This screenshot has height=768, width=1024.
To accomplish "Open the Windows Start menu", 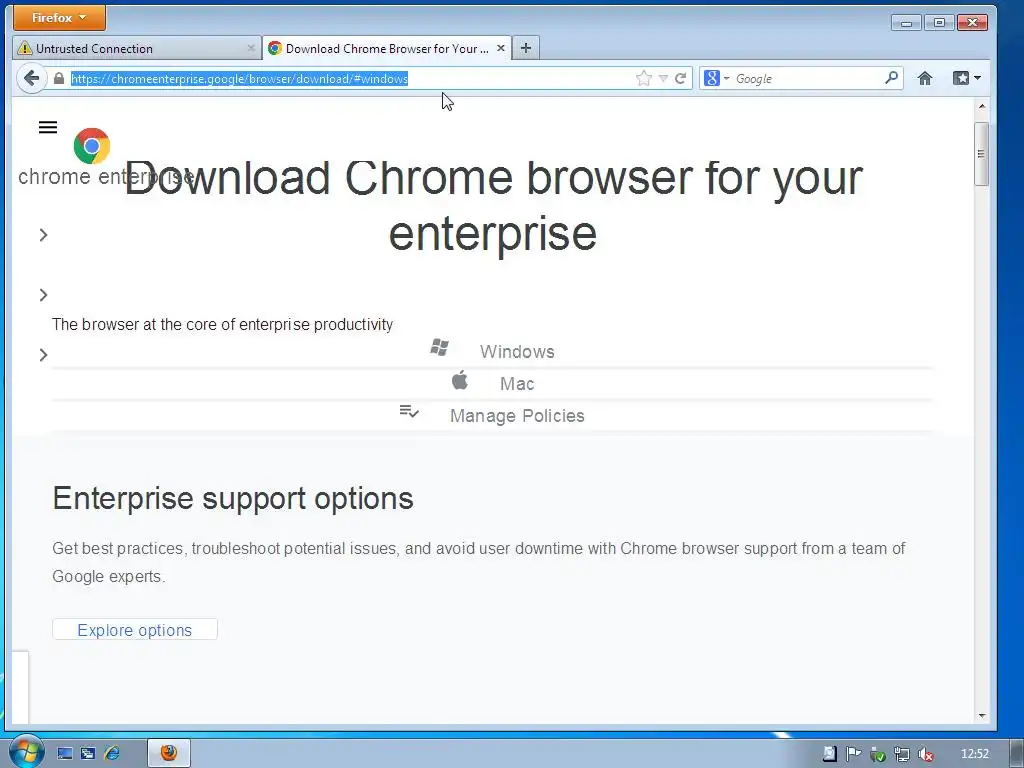I will (x=26, y=751).
